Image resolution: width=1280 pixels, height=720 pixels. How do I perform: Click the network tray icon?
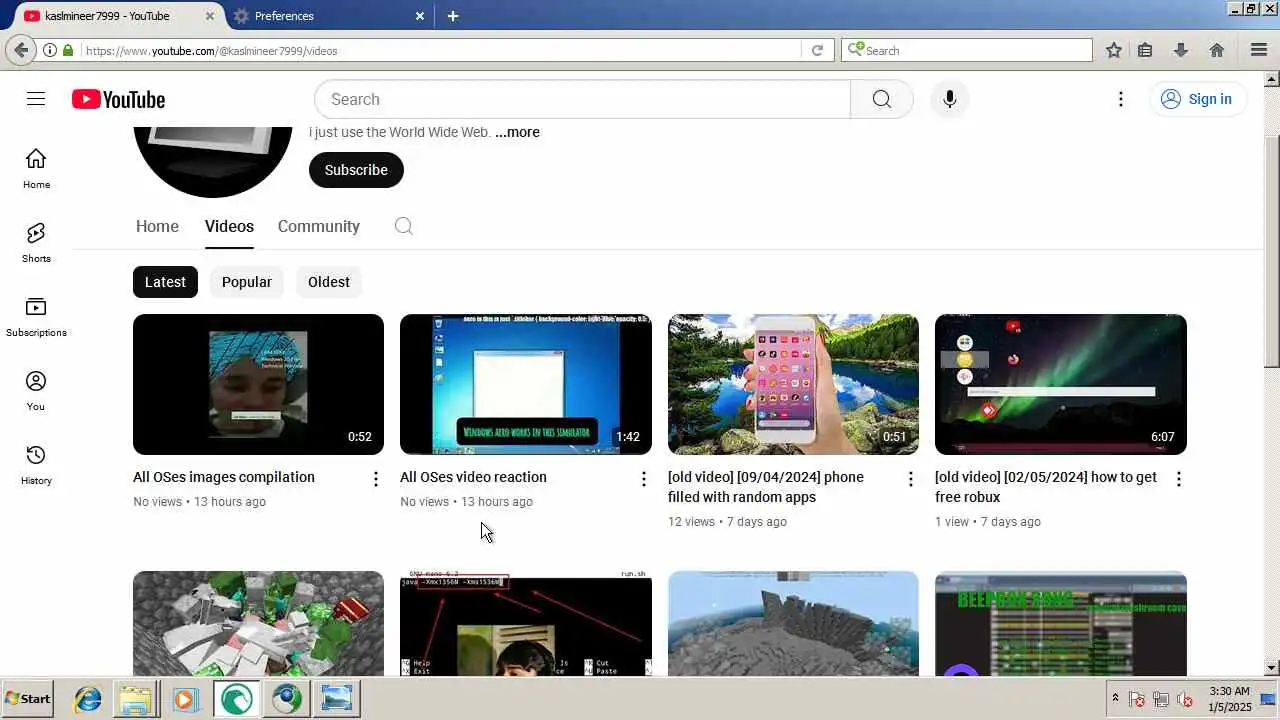[1161, 699]
